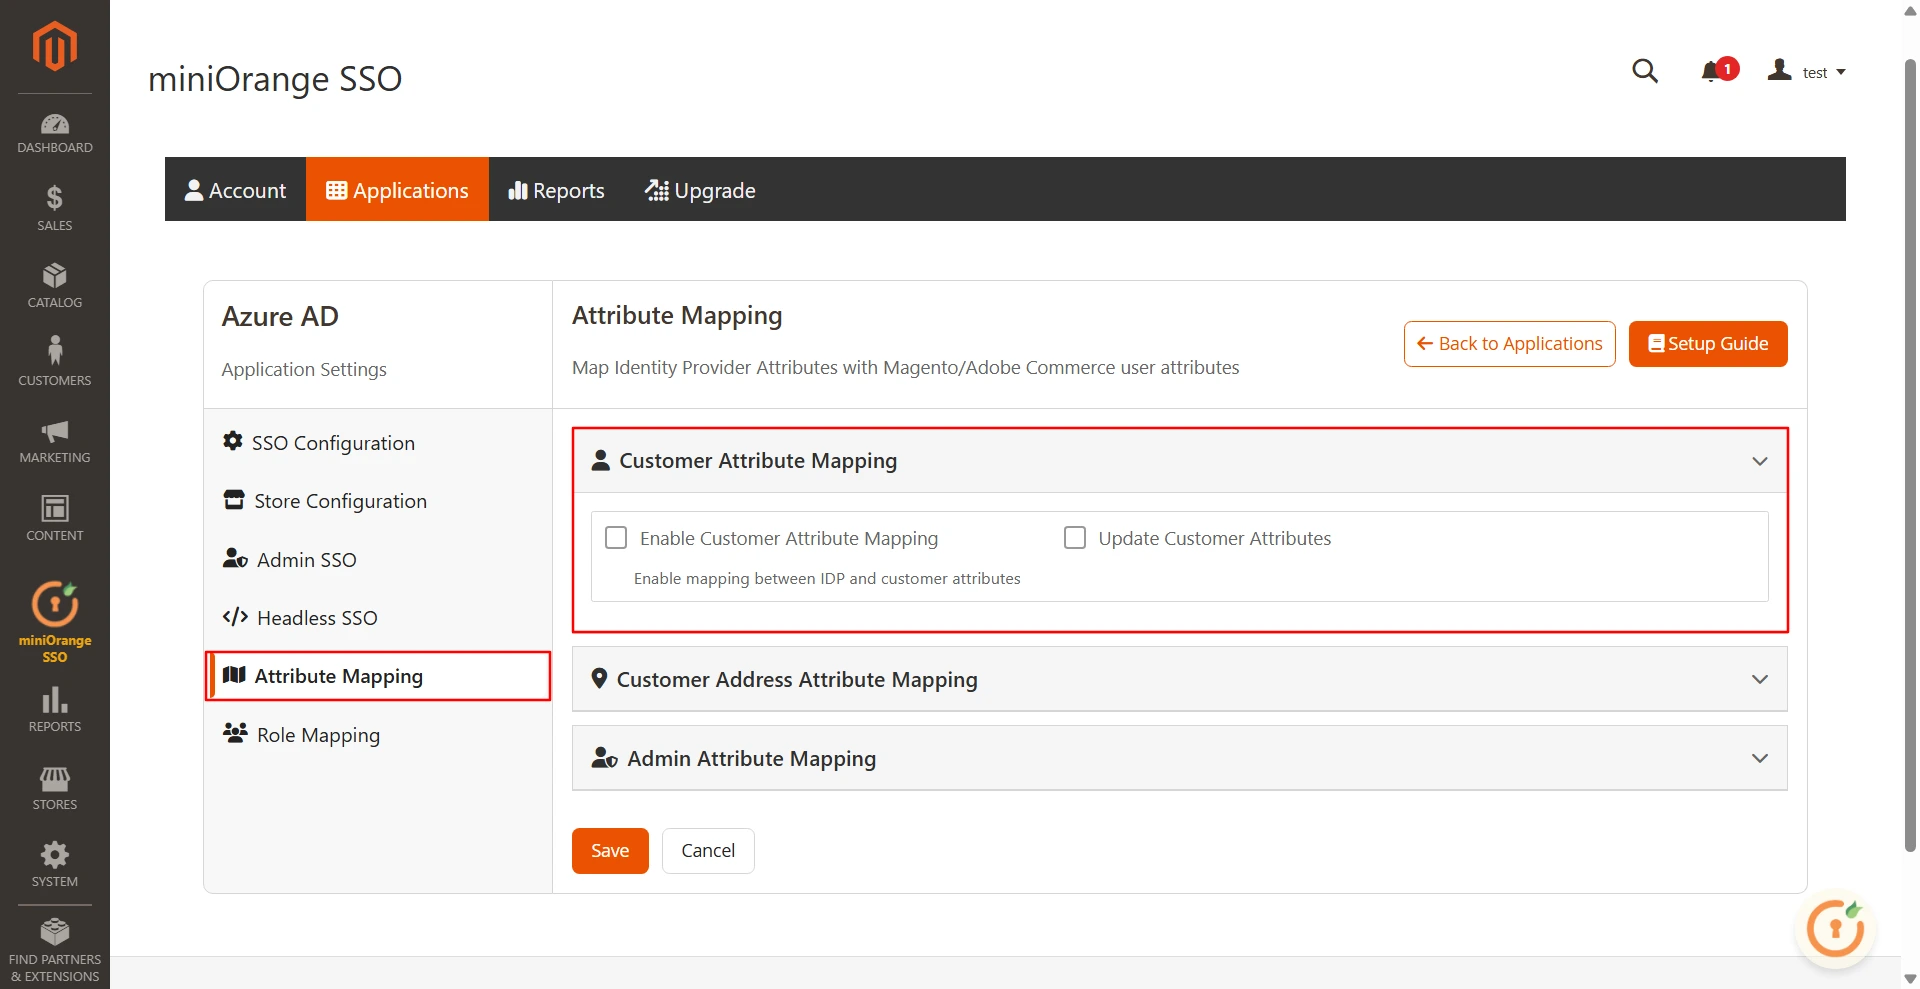The height and width of the screenshot is (989, 1920).
Task: Save the attribute mapping settings
Action: [609, 850]
